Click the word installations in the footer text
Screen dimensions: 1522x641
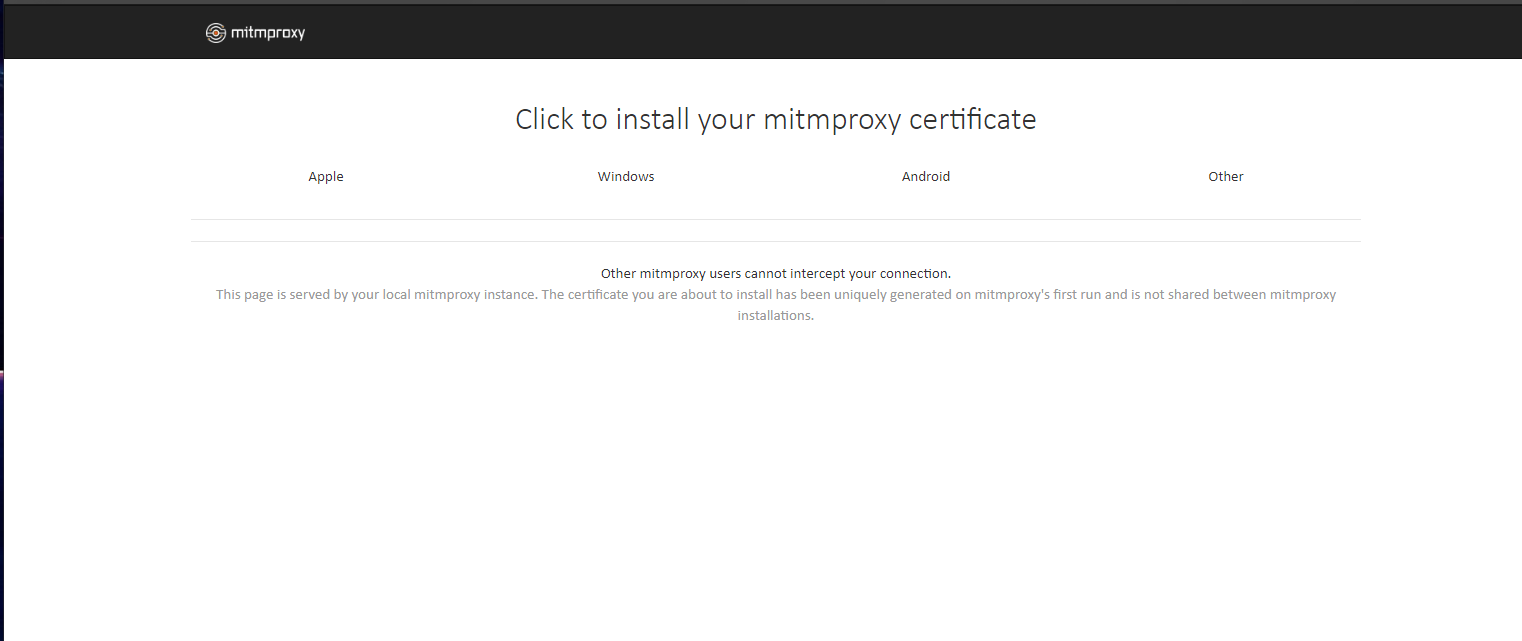click(776, 315)
